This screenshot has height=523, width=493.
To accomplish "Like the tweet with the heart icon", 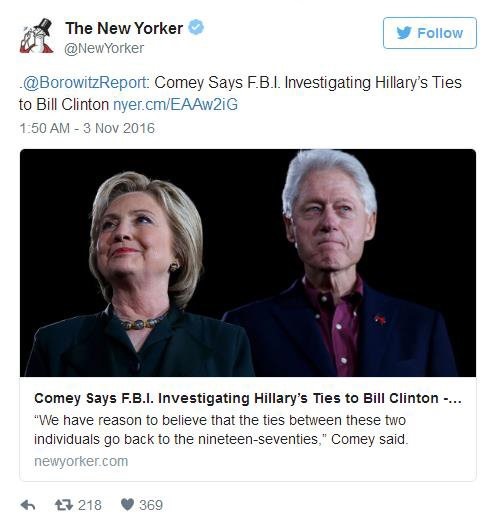I will [127, 504].
